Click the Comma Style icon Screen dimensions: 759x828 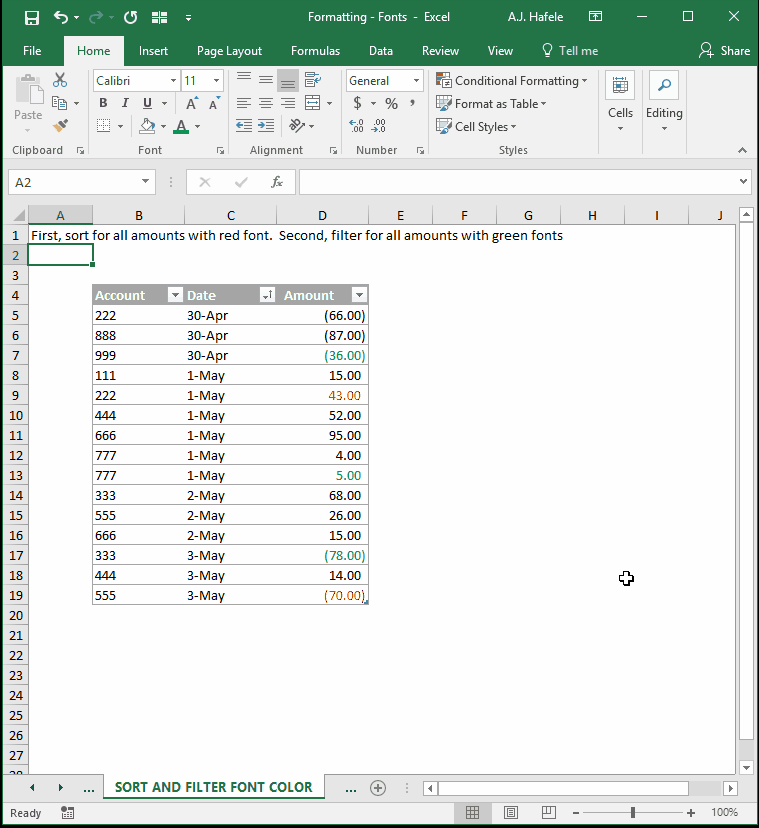pyautogui.click(x=413, y=103)
